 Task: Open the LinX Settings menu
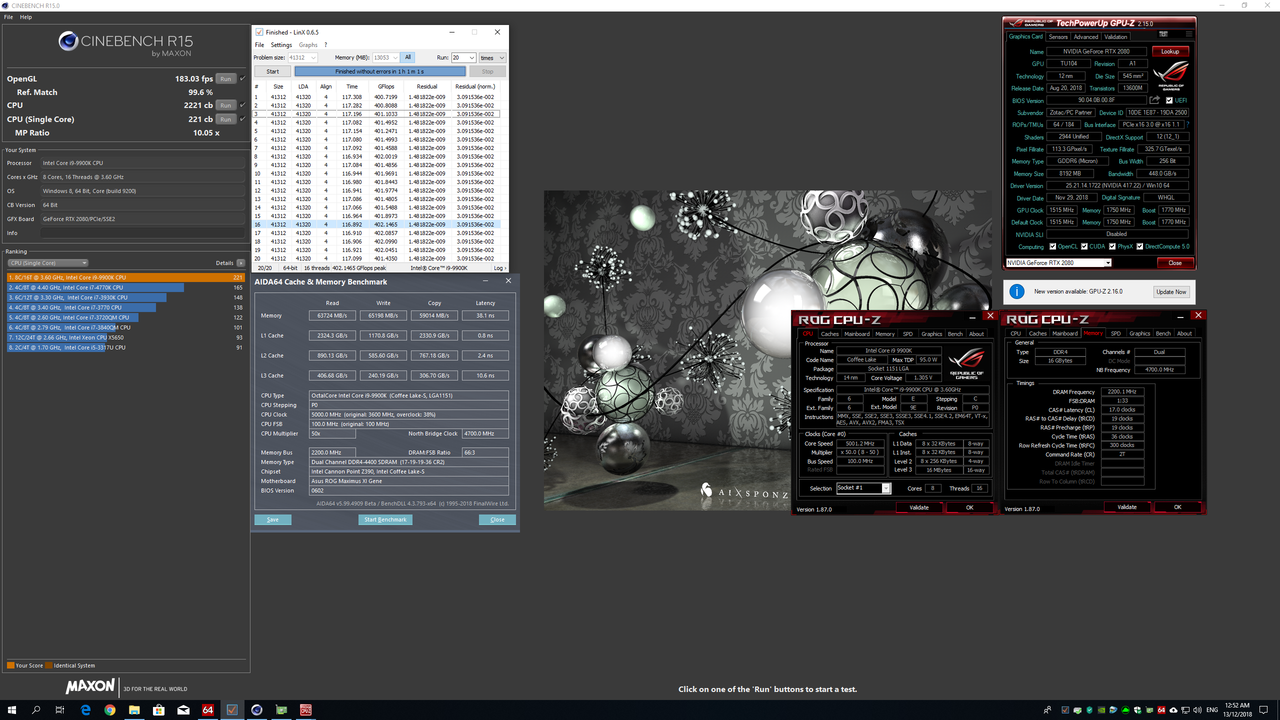click(x=281, y=45)
